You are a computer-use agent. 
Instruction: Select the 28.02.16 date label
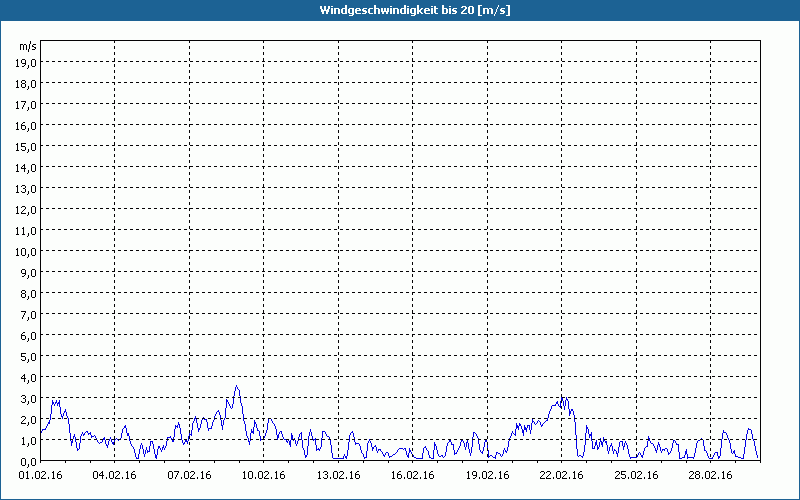[711, 476]
